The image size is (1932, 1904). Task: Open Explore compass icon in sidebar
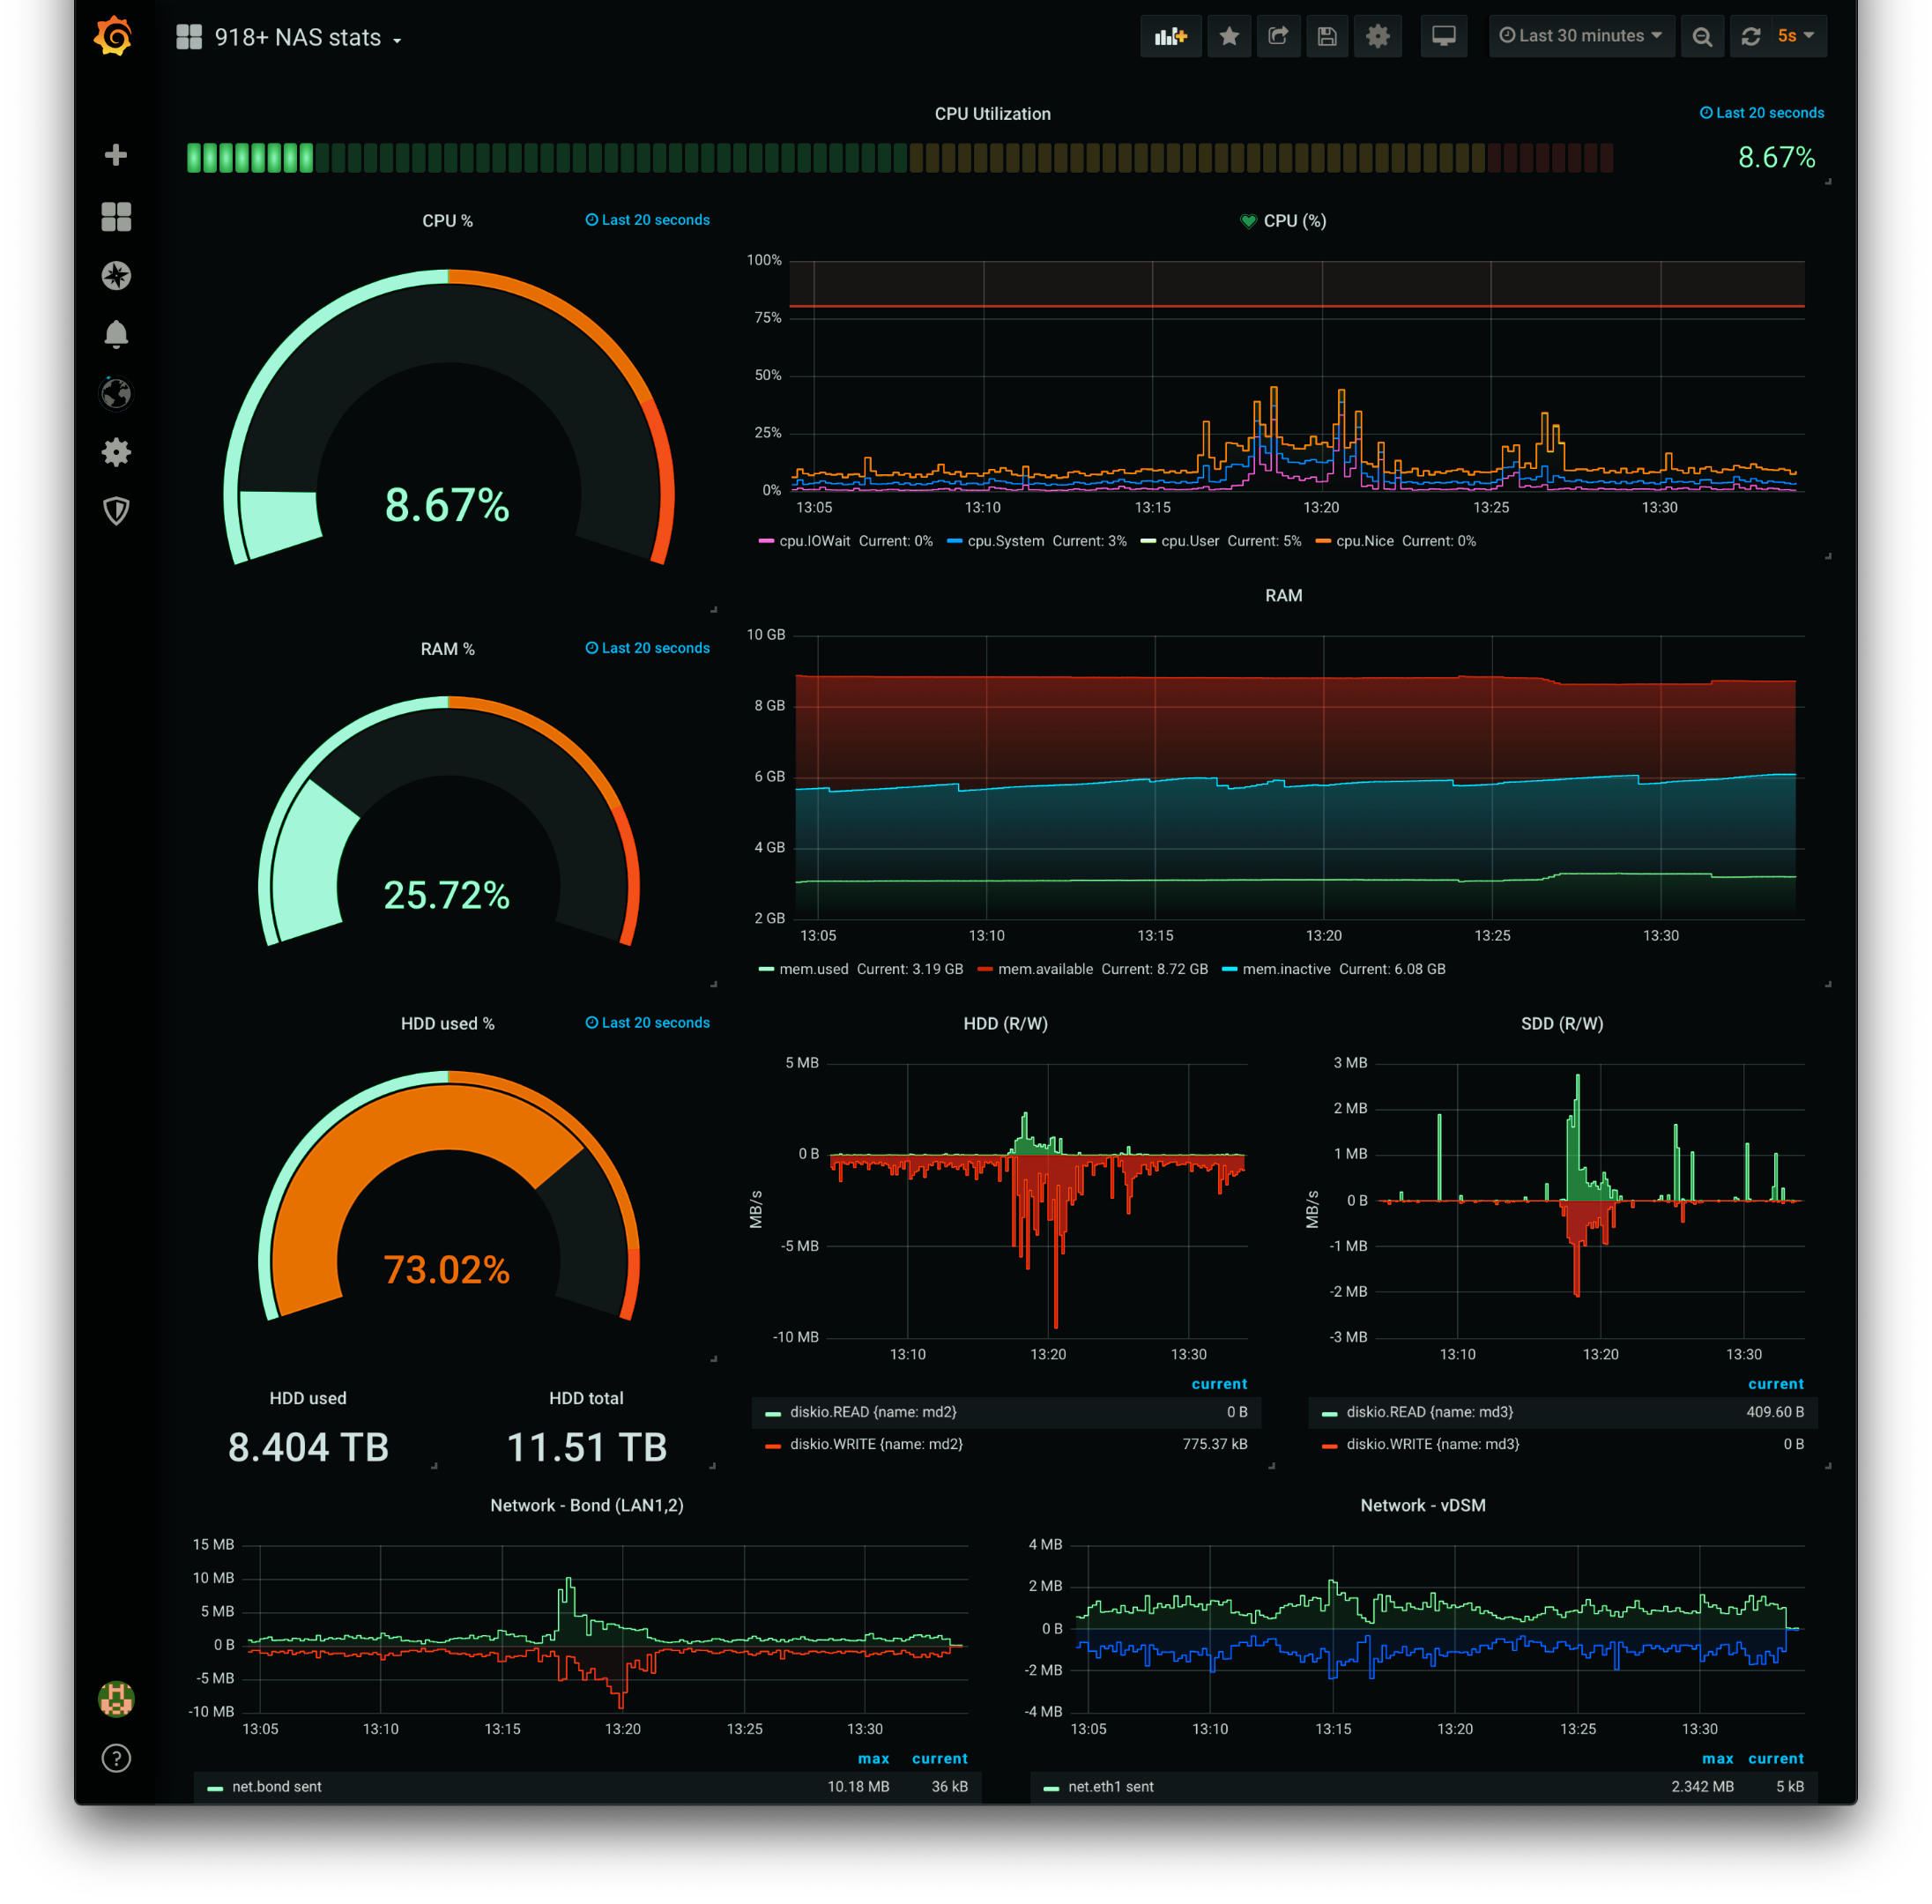click(116, 276)
